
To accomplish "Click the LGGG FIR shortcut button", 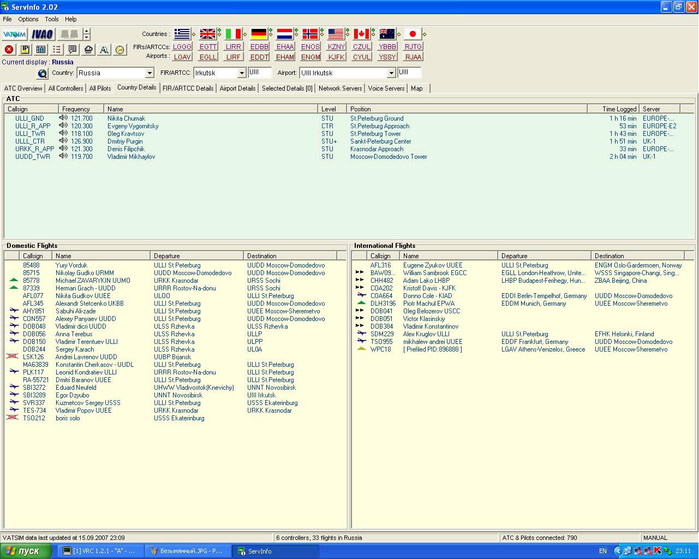I will 182,47.
